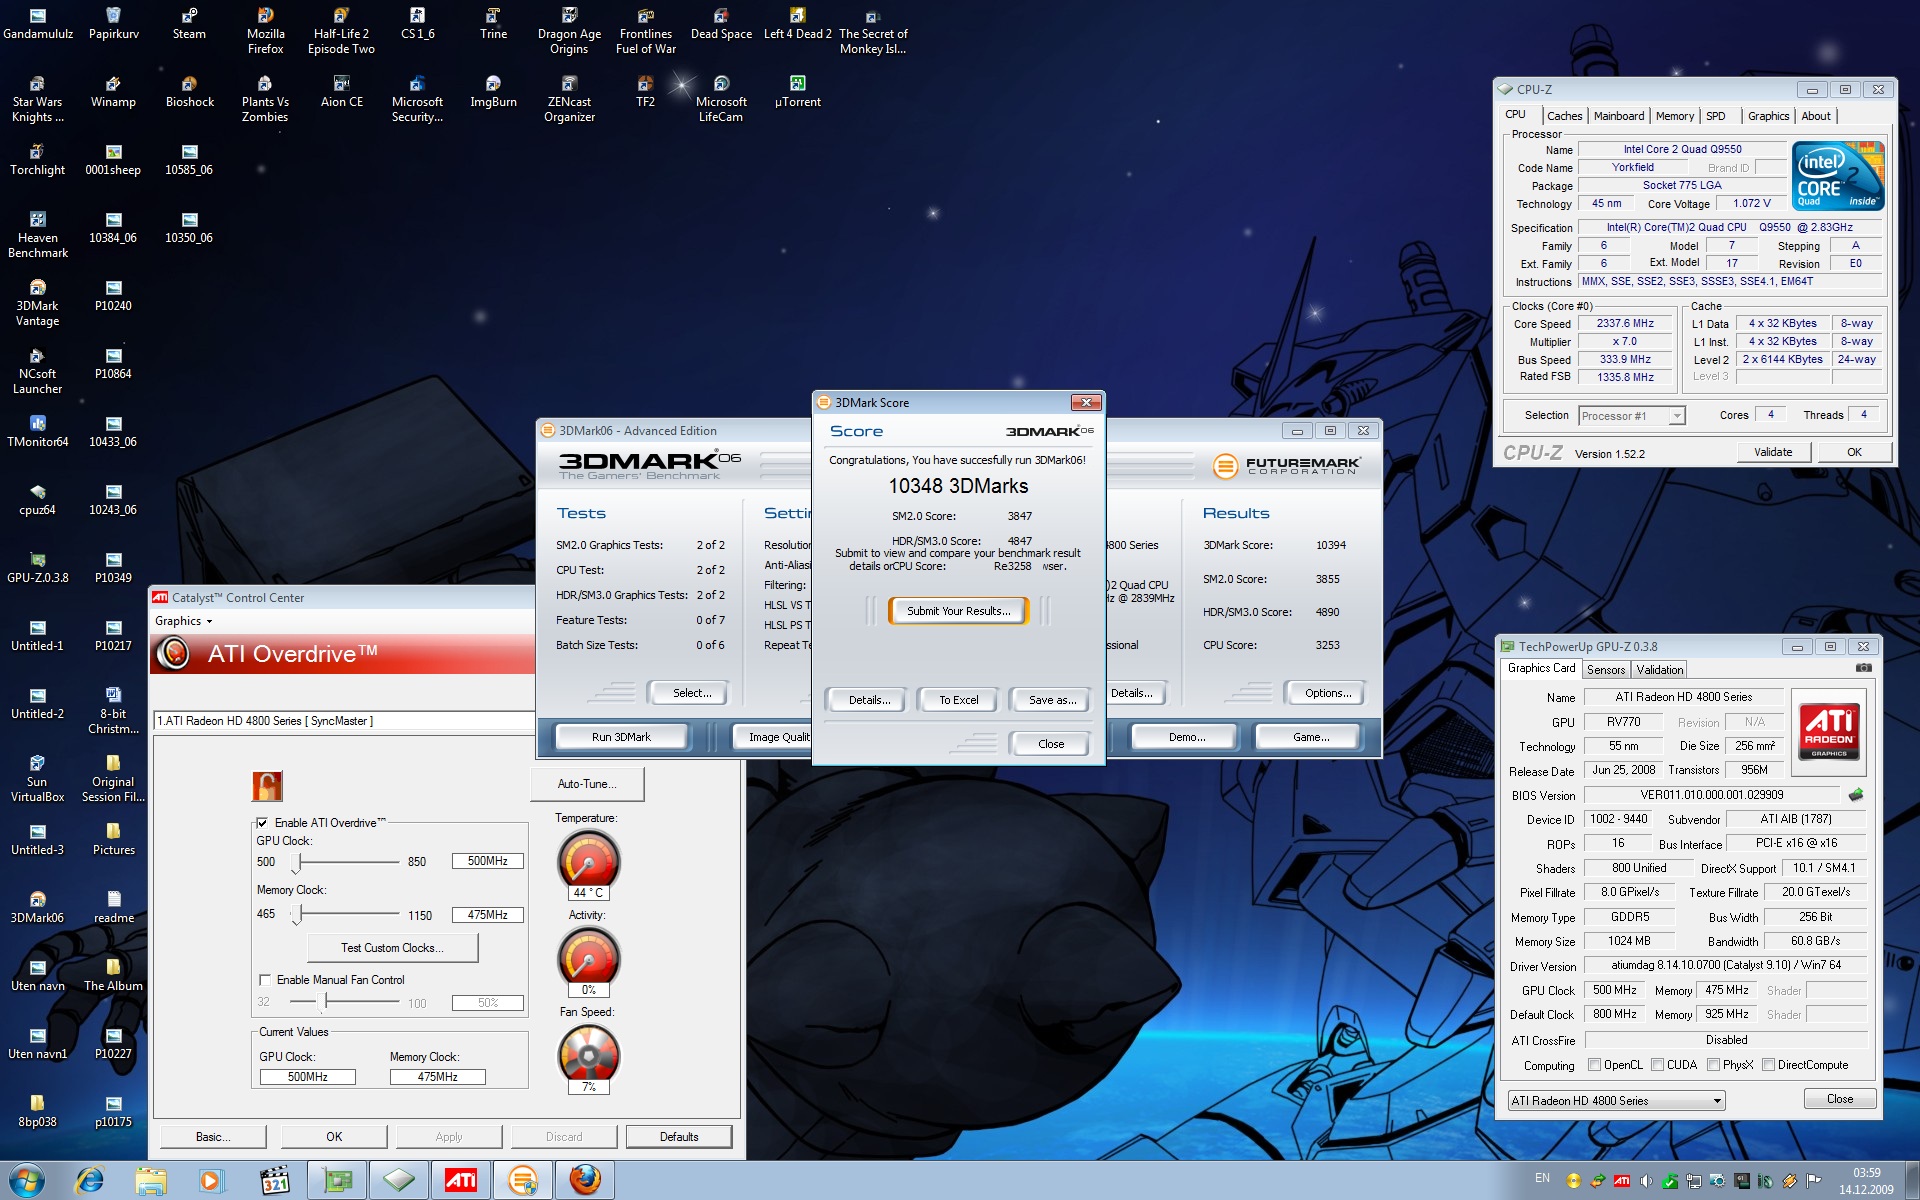This screenshot has height=1200, width=1920.
Task: Click the Auto-Tune button in ATI Overdrive
Action: 587,784
